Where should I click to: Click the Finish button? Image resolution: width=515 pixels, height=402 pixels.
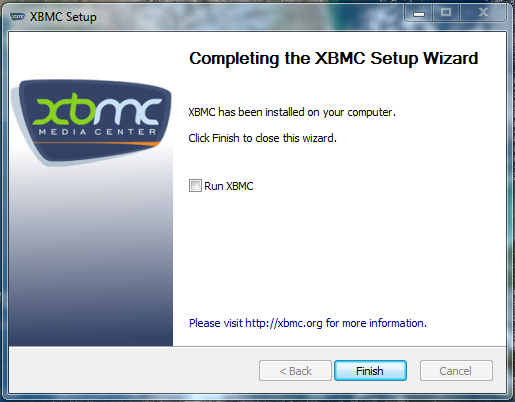pyautogui.click(x=370, y=370)
